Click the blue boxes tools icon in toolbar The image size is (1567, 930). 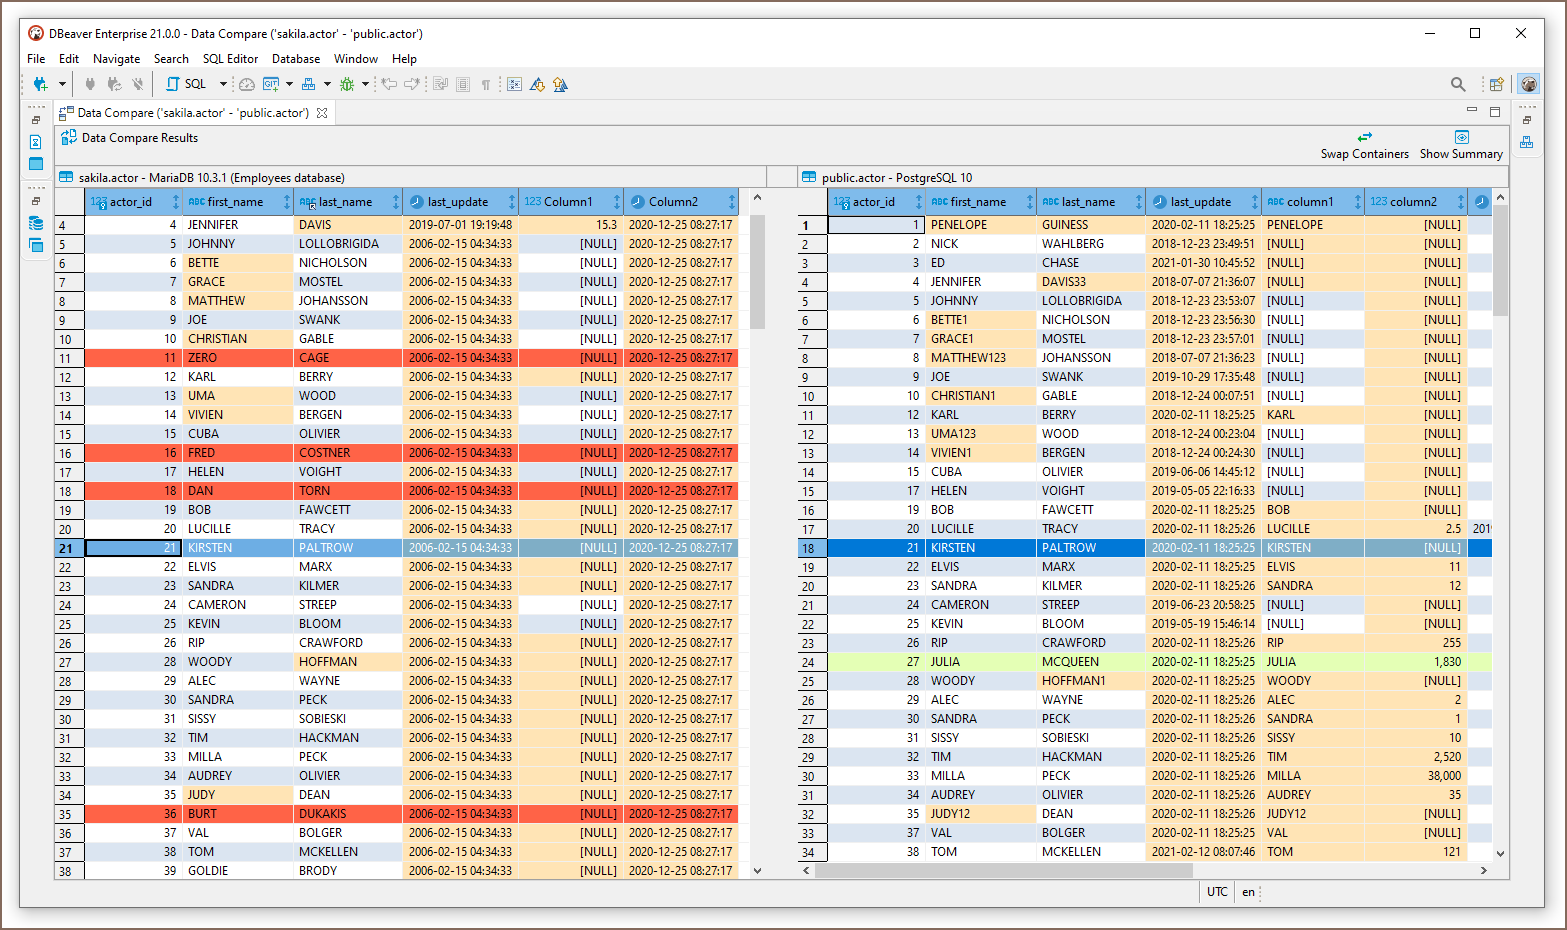[x=309, y=84]
